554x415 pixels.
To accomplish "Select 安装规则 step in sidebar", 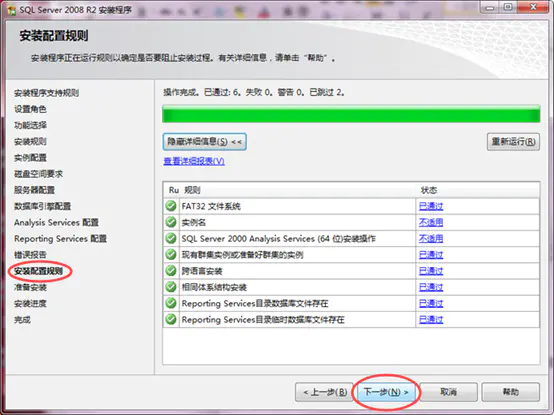I will tap(30, 141).
